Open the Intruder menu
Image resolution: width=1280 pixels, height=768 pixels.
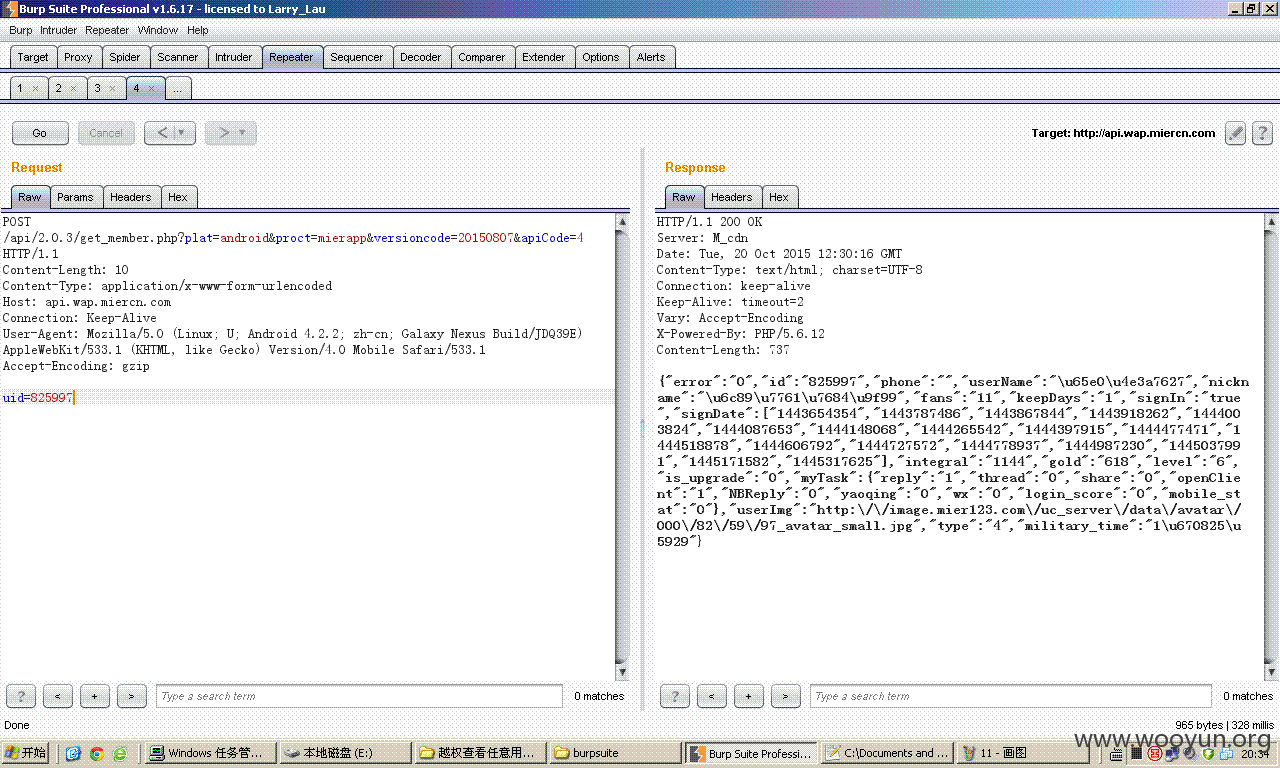point(58,30)
